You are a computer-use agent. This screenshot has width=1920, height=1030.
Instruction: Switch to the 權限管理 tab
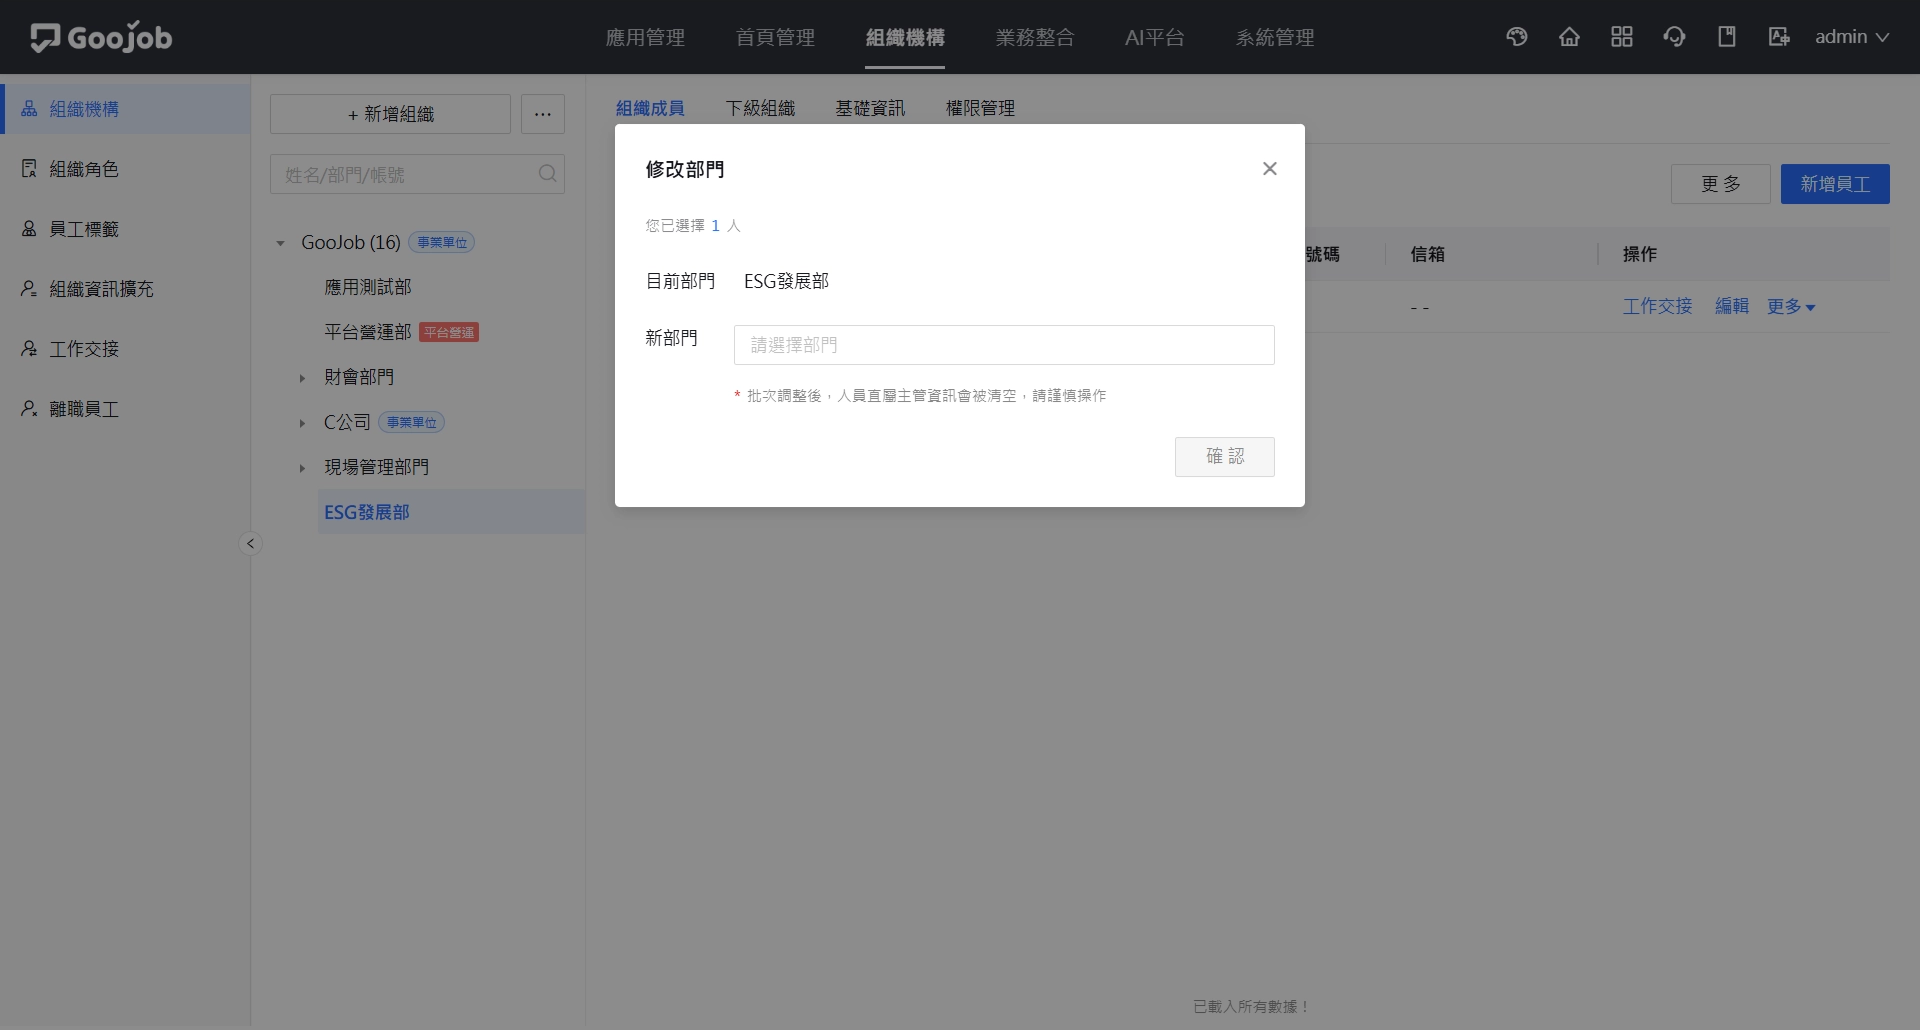tap(980, 108)
